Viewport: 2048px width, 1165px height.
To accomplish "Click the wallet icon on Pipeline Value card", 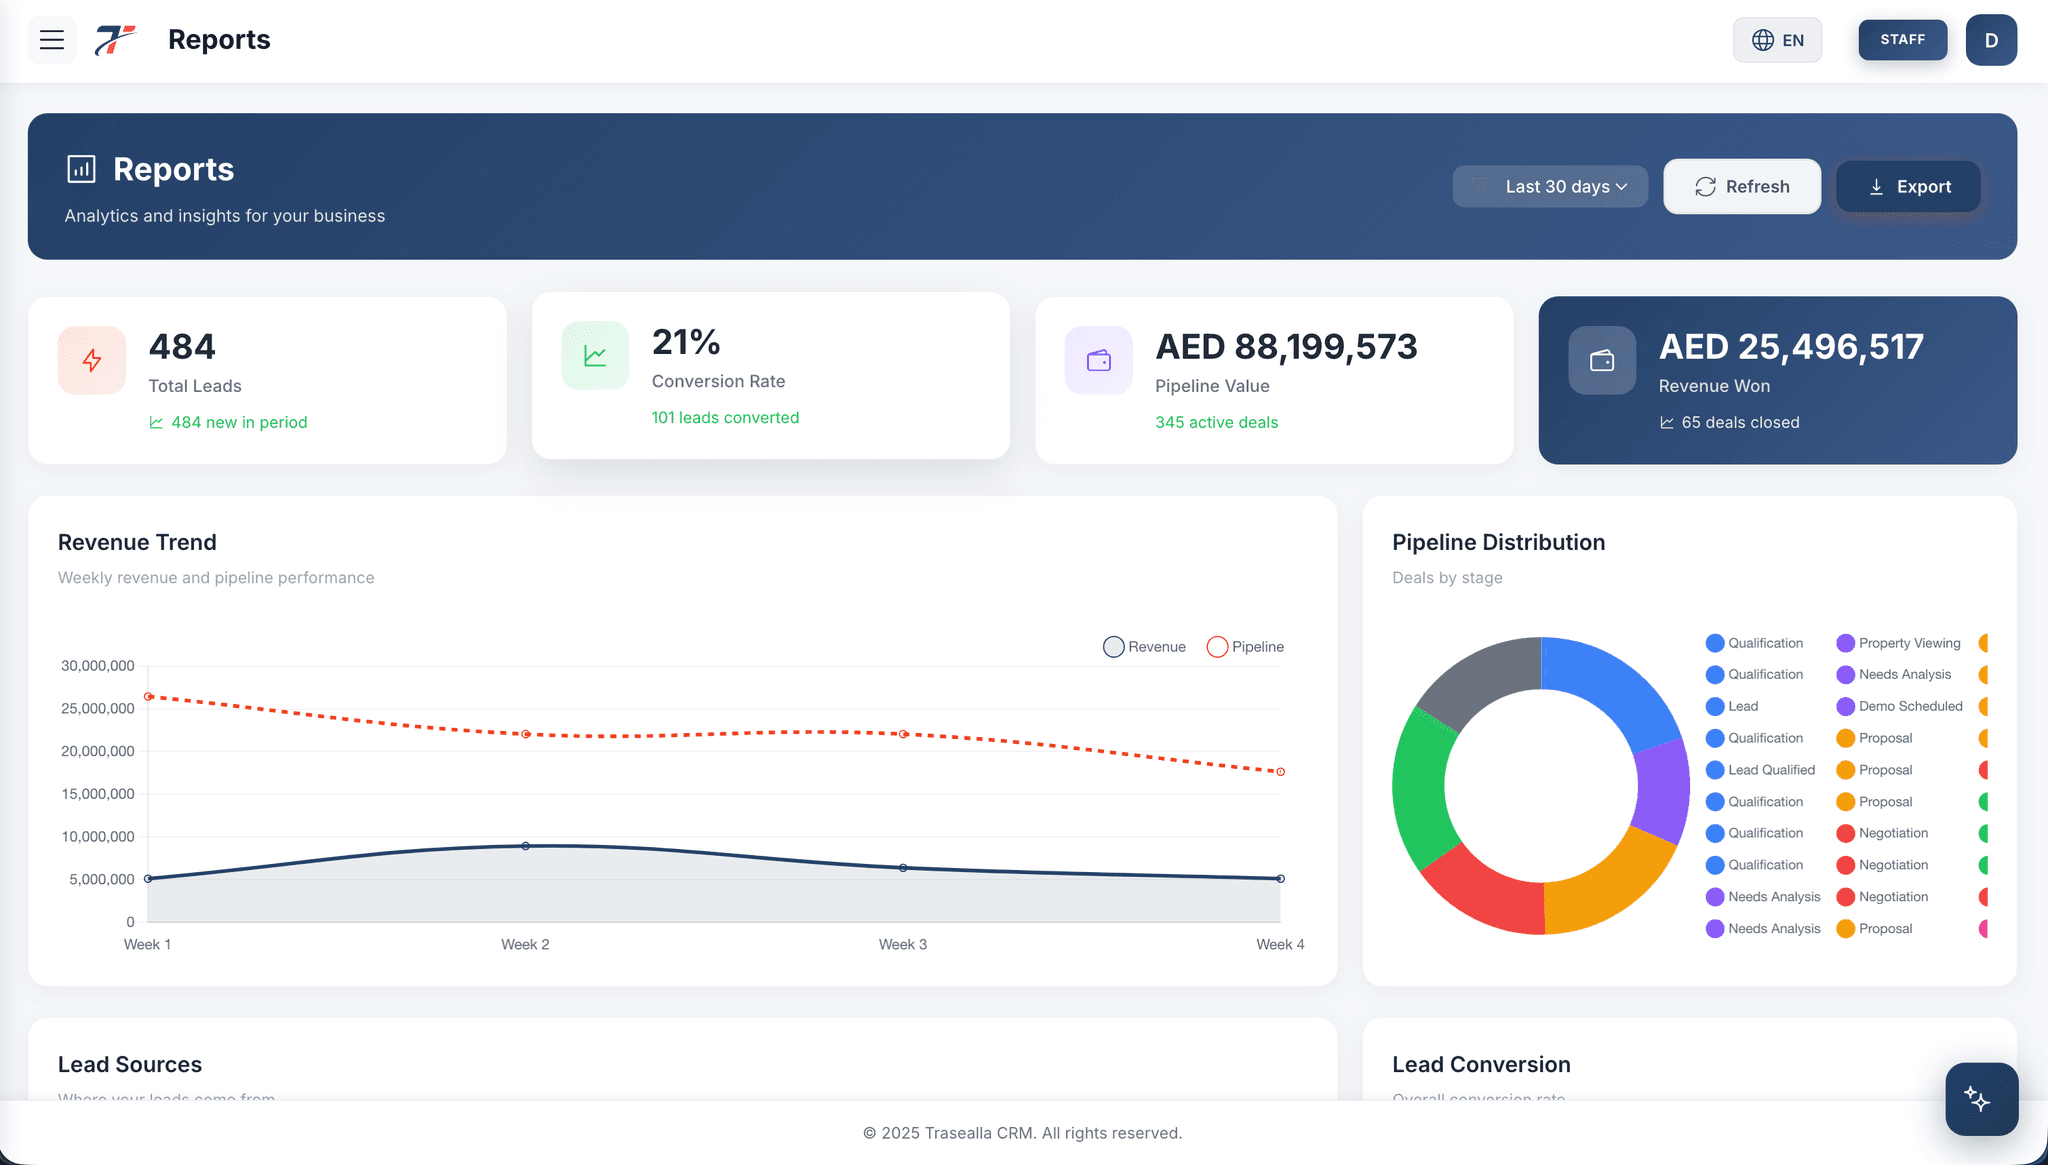I will tap(1098, 360).
